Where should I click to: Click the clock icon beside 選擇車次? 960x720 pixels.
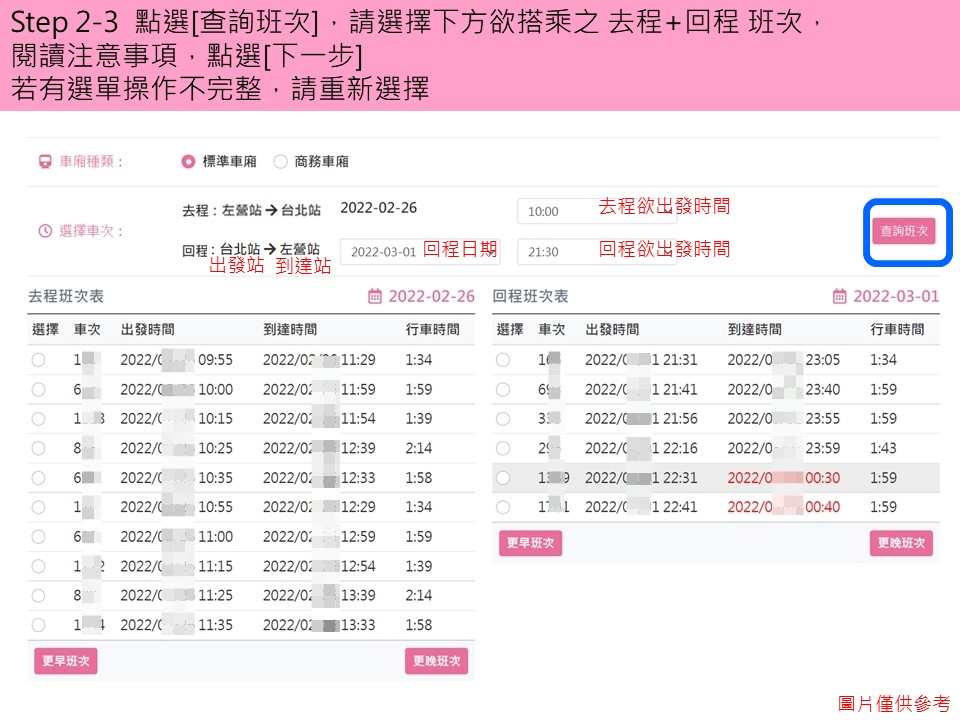[44, 231]
